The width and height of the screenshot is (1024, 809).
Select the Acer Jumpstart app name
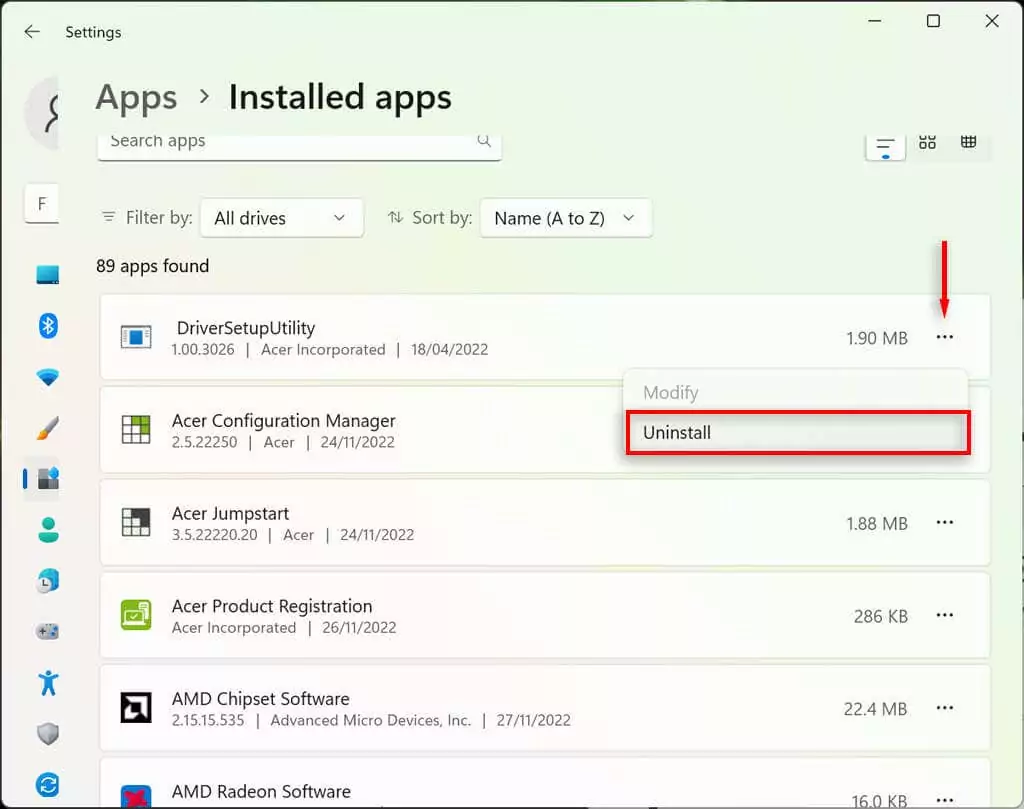tap(230, 514)
